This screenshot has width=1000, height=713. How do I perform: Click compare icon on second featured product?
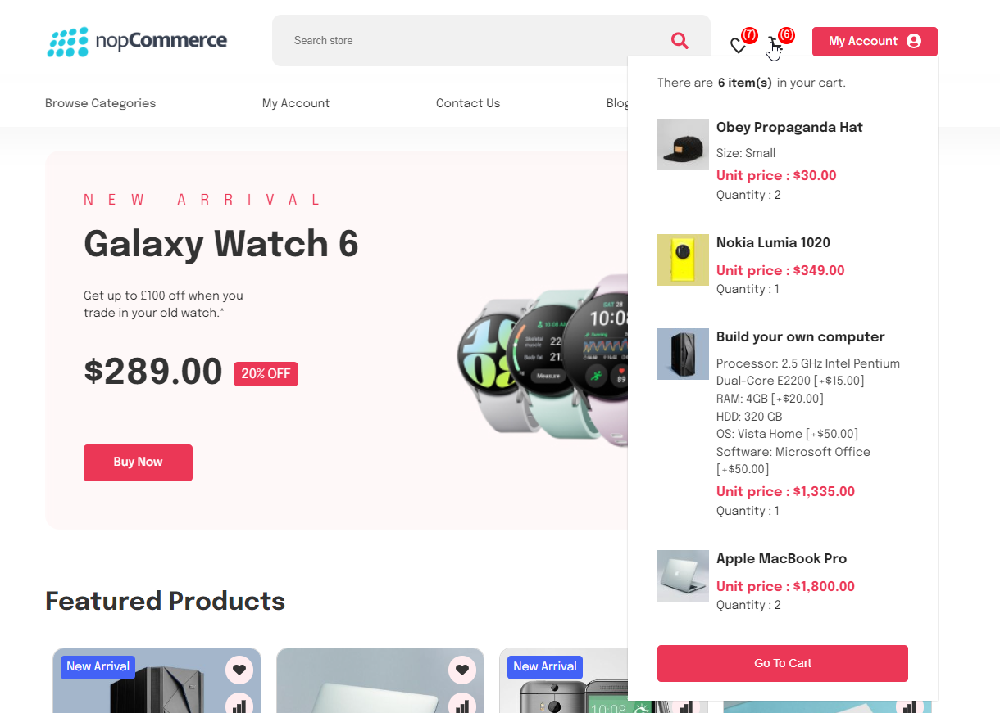[x=462, y=705]
